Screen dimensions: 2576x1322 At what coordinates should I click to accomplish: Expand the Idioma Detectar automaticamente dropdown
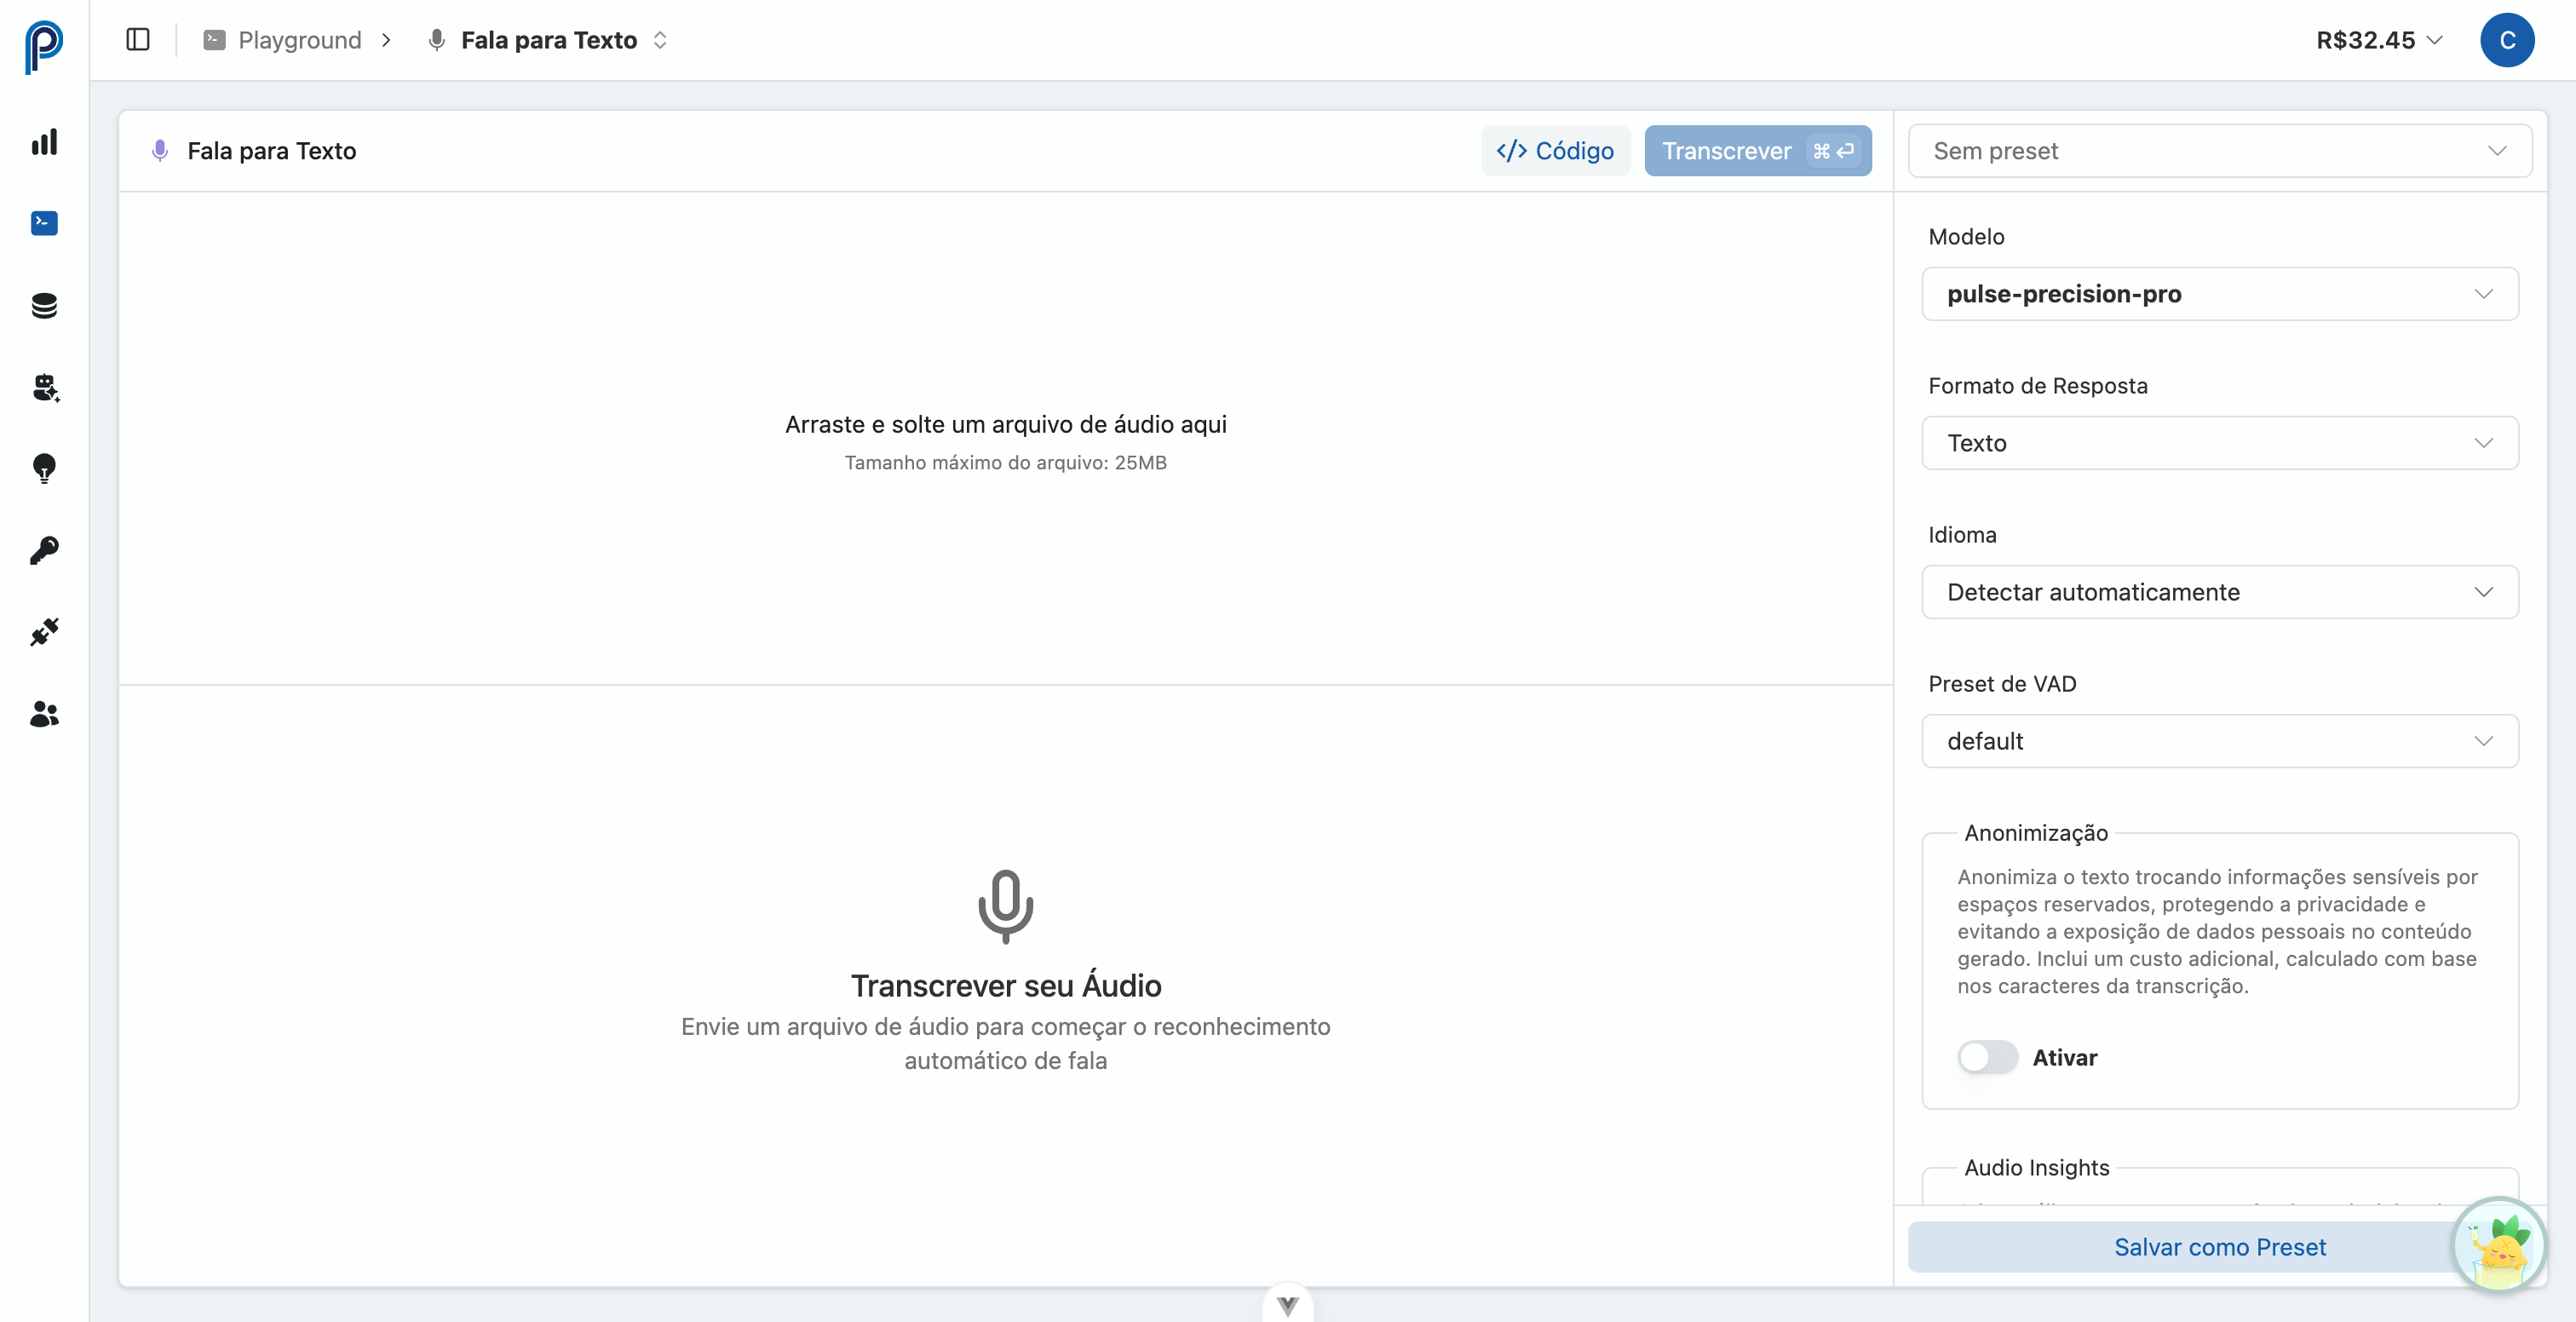(2219, 592)
